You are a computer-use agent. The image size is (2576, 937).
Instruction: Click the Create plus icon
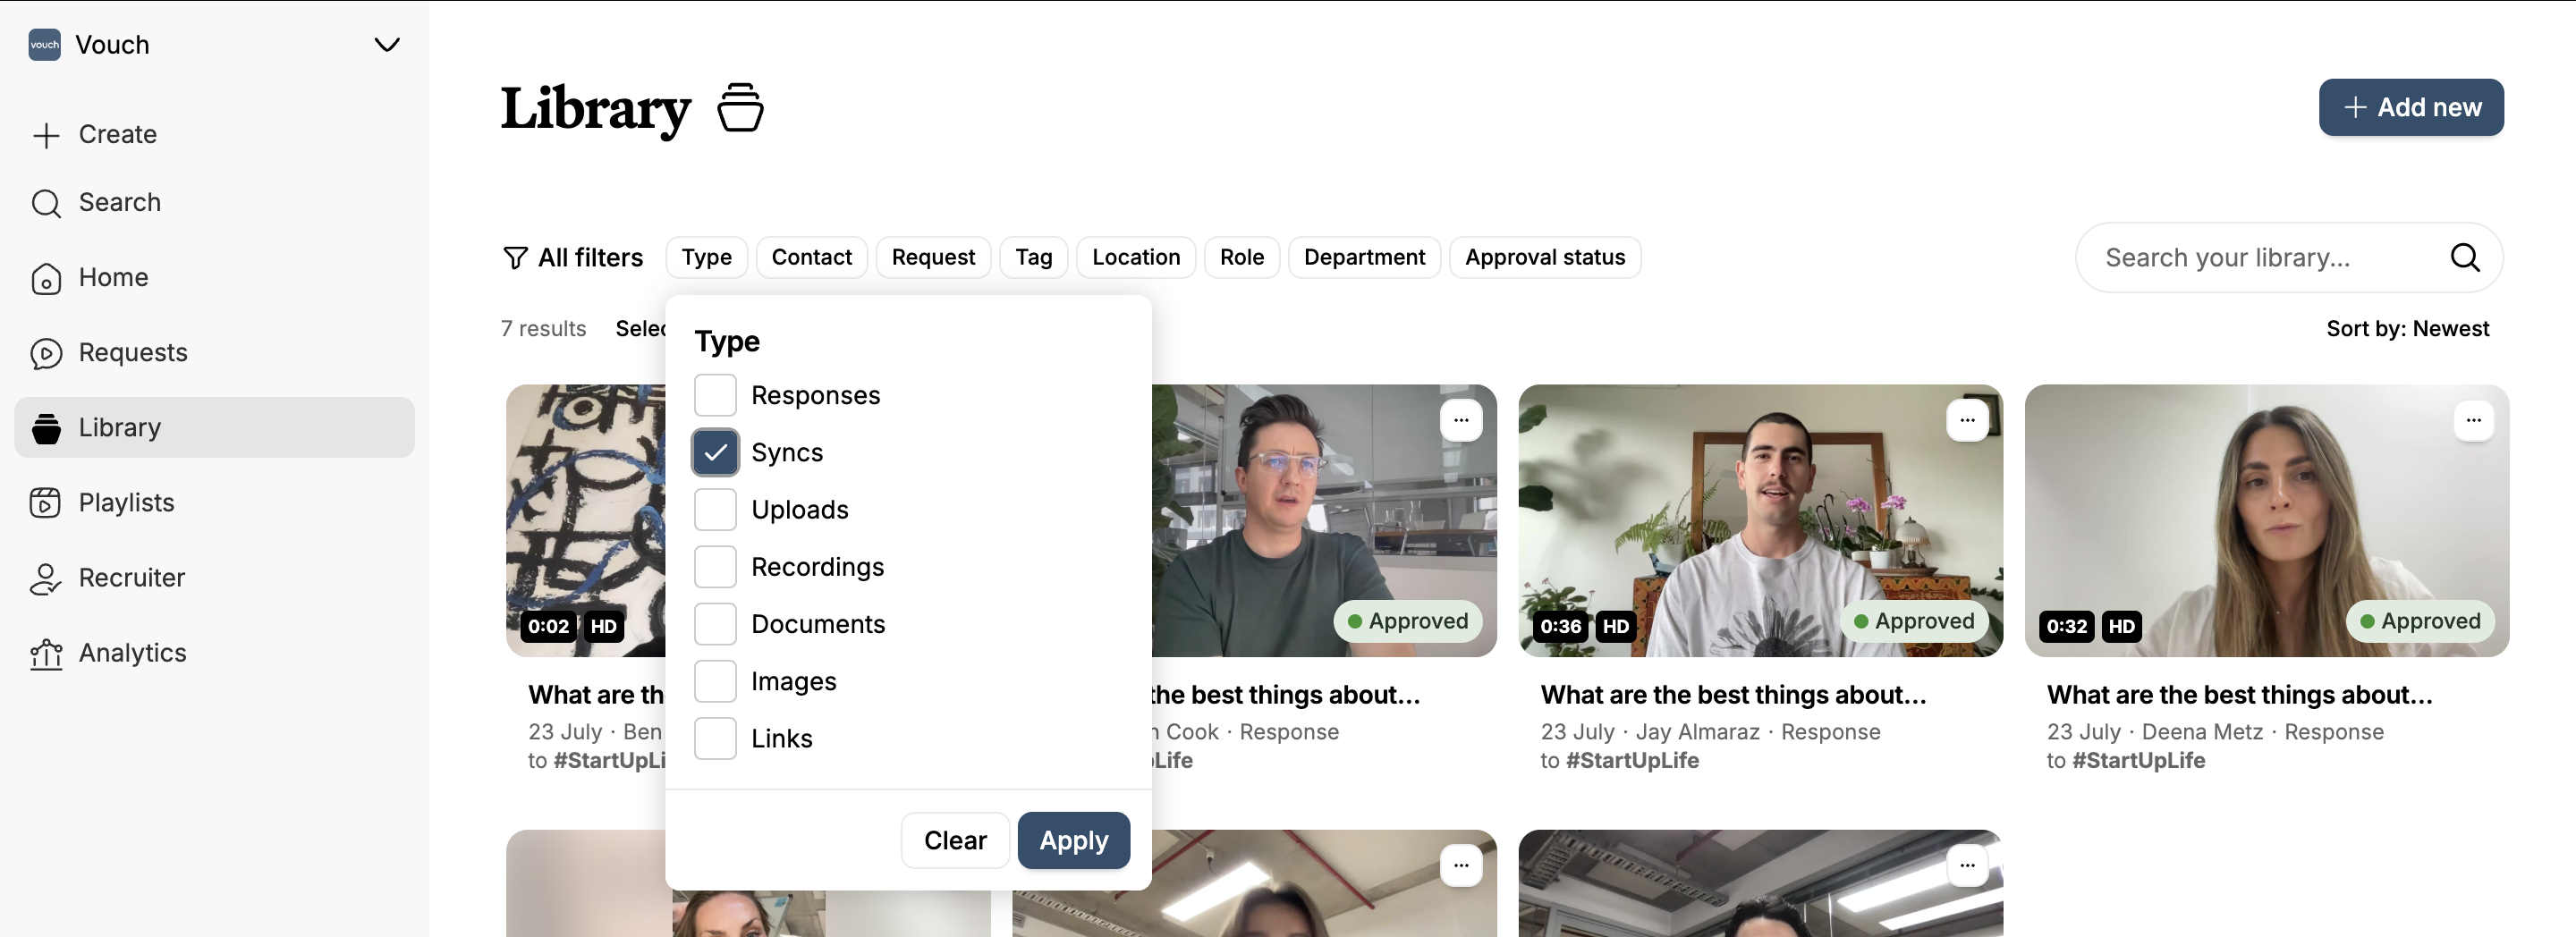pyautogui.click(x=46, y=135)
